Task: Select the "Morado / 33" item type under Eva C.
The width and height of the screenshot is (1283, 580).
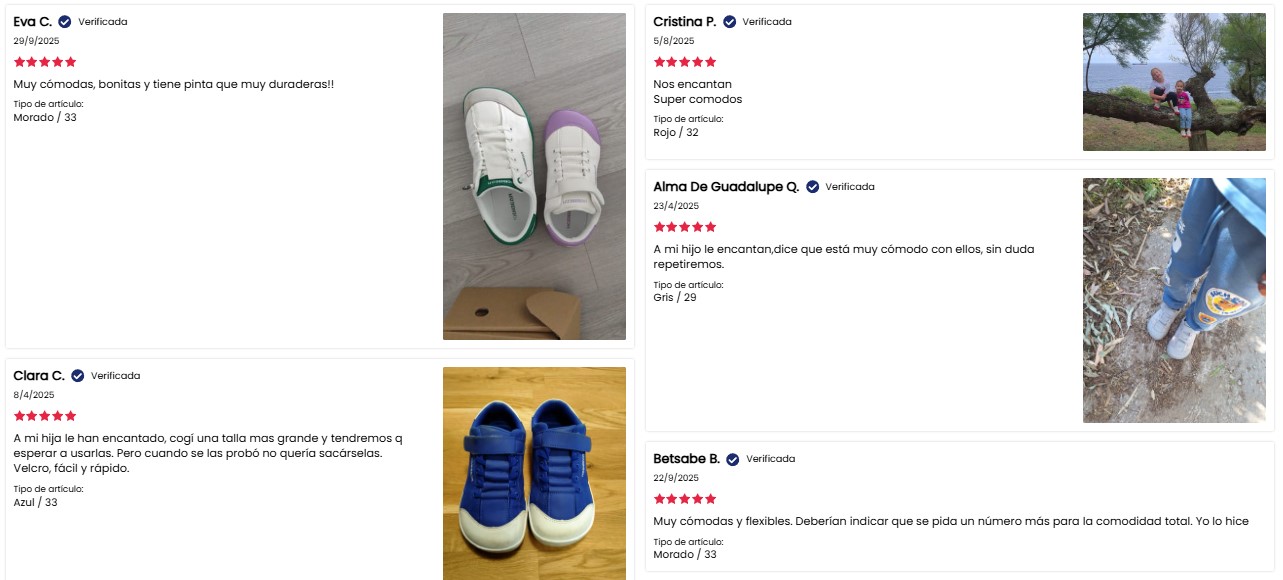Action: click(x=45, y=117)
